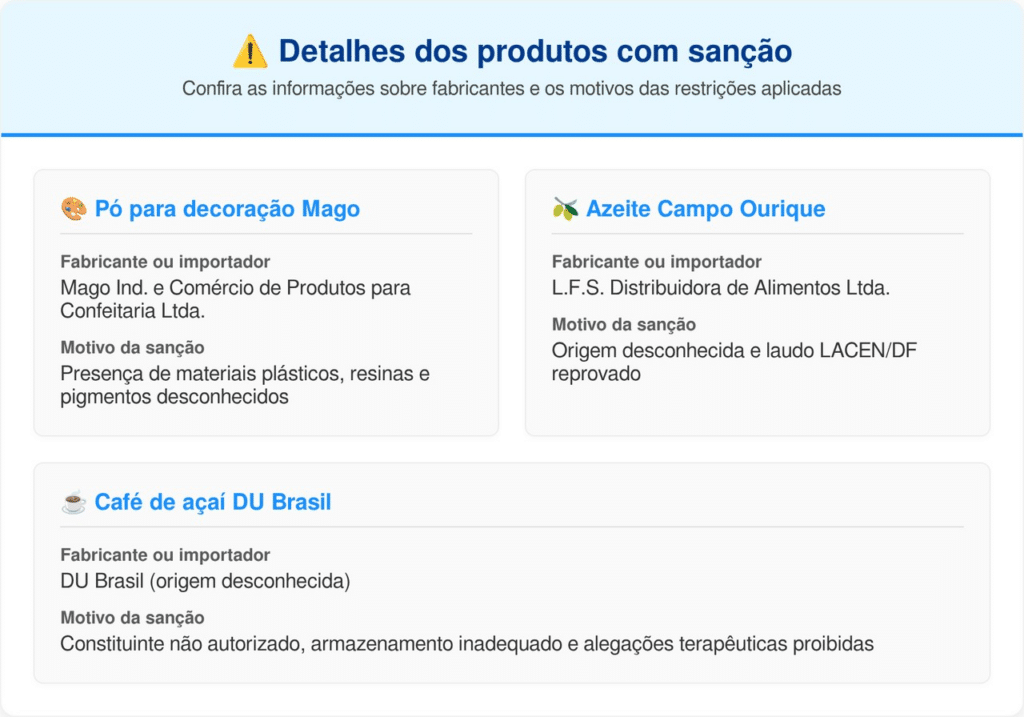
Task: Click 'Motivo da sanção' label in Mago card
Action: (132, 348)
